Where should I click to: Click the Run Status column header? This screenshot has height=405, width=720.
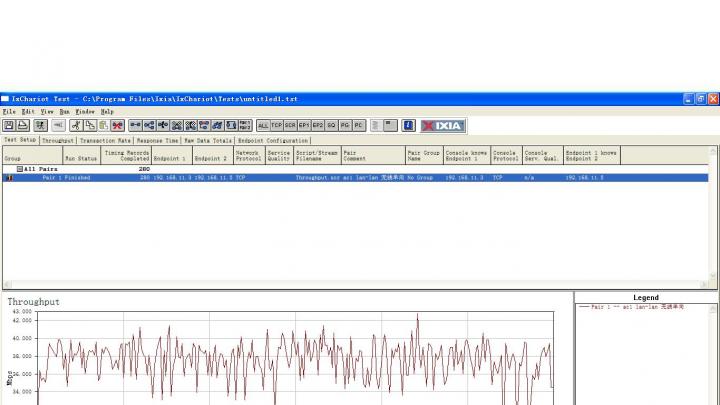81,155
